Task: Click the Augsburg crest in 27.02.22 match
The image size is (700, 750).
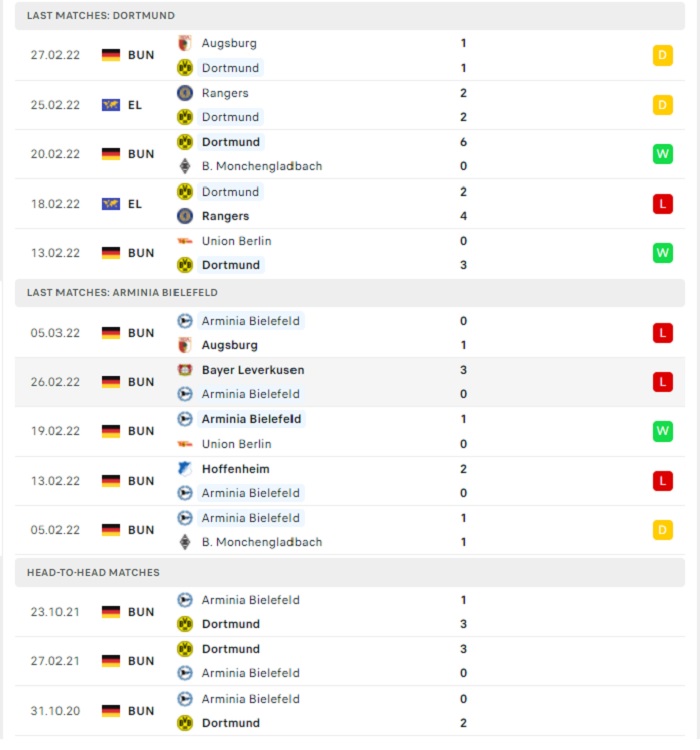Action: [185, 43]
